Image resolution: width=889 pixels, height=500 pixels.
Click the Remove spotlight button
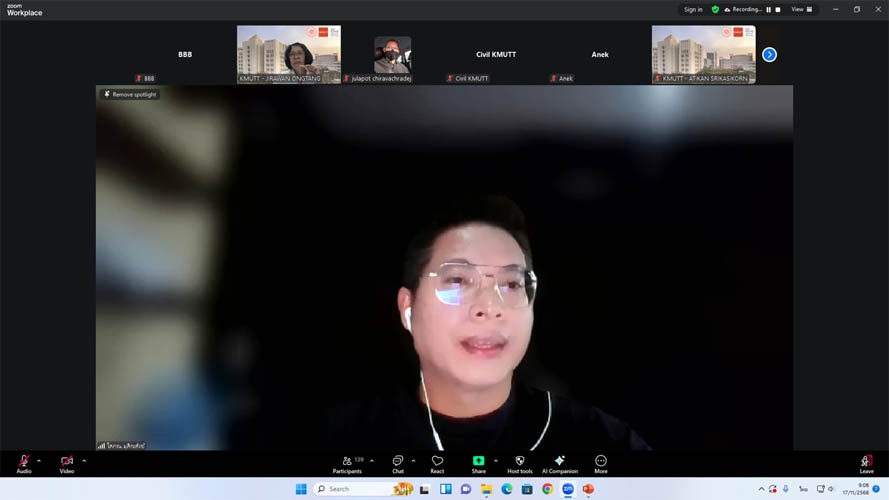131,94
